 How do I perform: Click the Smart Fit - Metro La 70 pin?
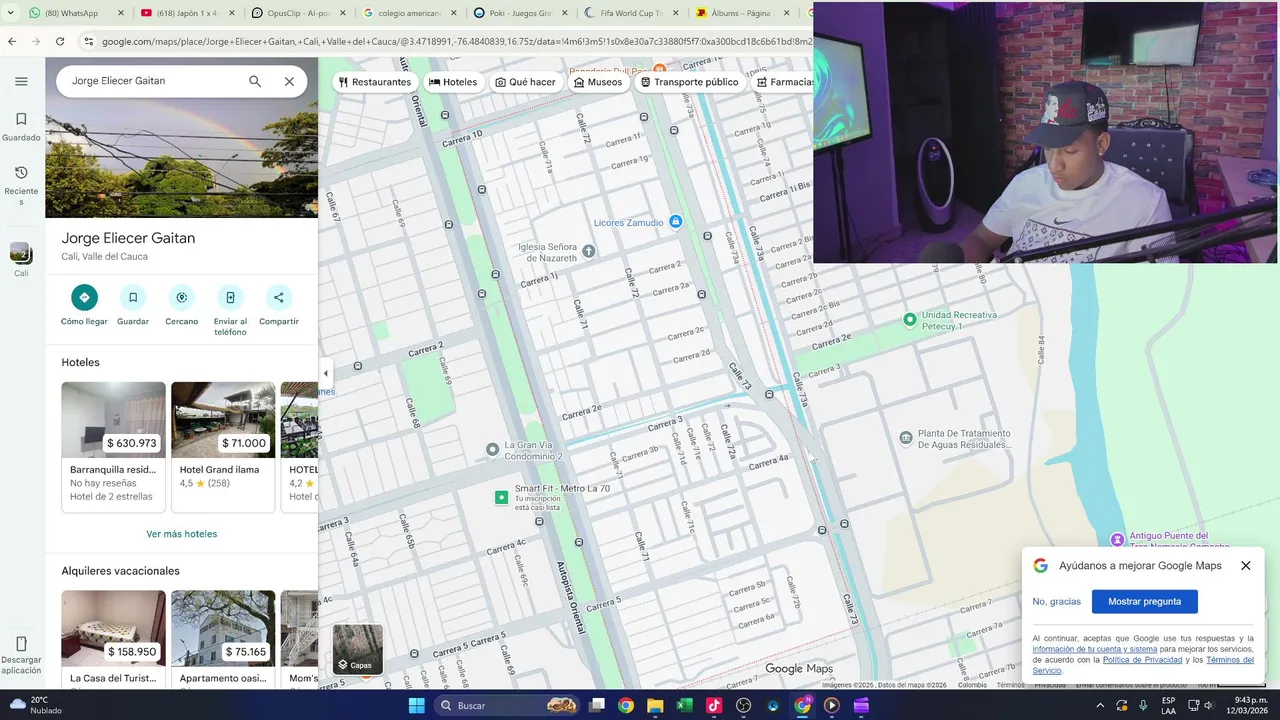(x=502, y=497)
